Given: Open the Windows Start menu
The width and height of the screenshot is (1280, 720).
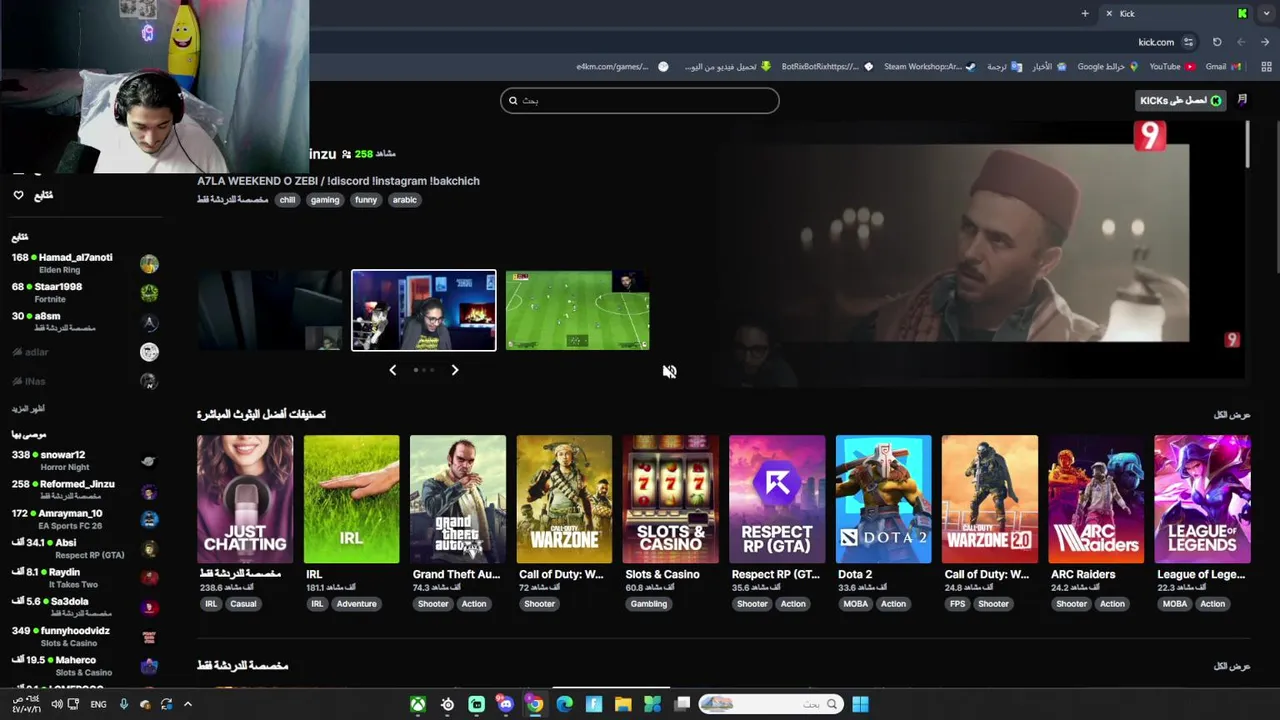Looking at the screenshot, I should point(860,704).
